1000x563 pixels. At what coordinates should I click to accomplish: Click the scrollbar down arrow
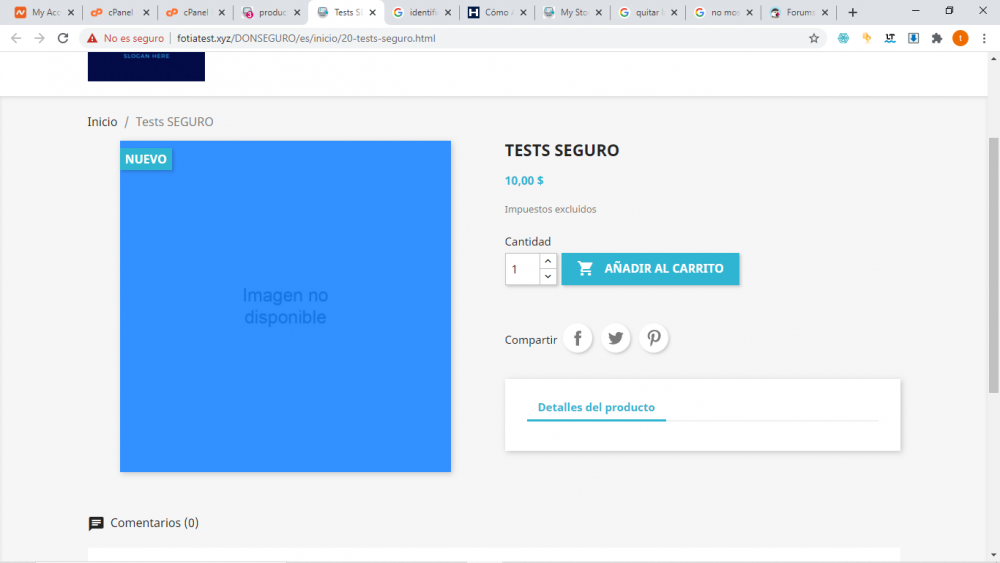coord(994,555)
